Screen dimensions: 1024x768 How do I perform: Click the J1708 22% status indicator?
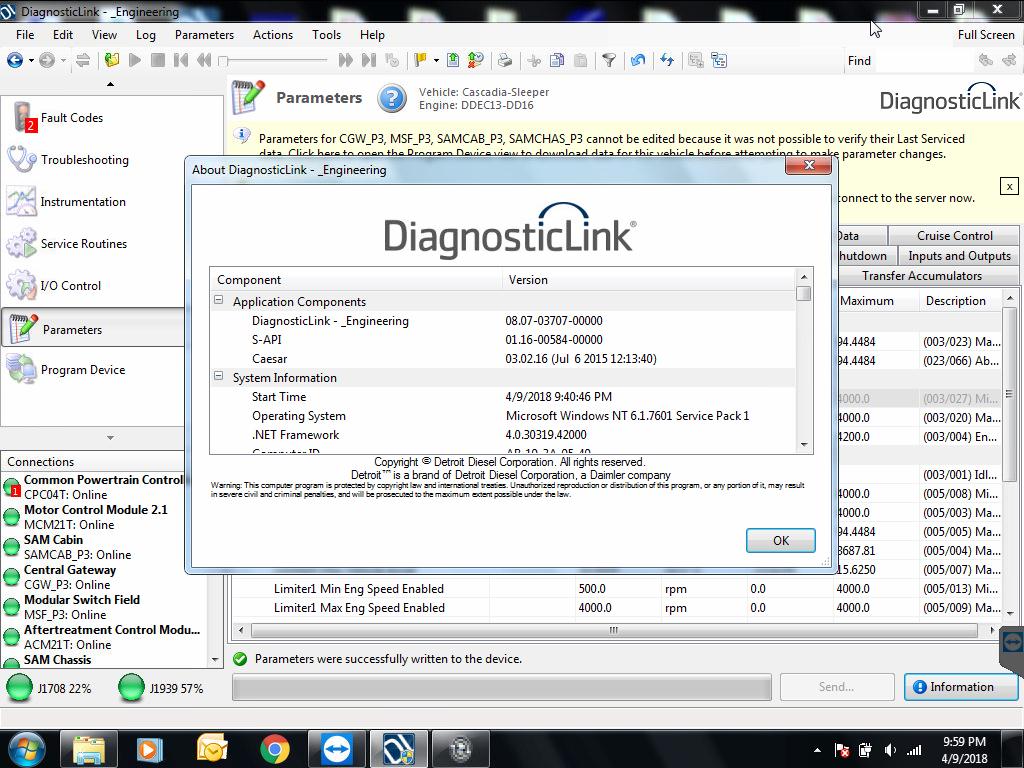click(x=49, y=688)
